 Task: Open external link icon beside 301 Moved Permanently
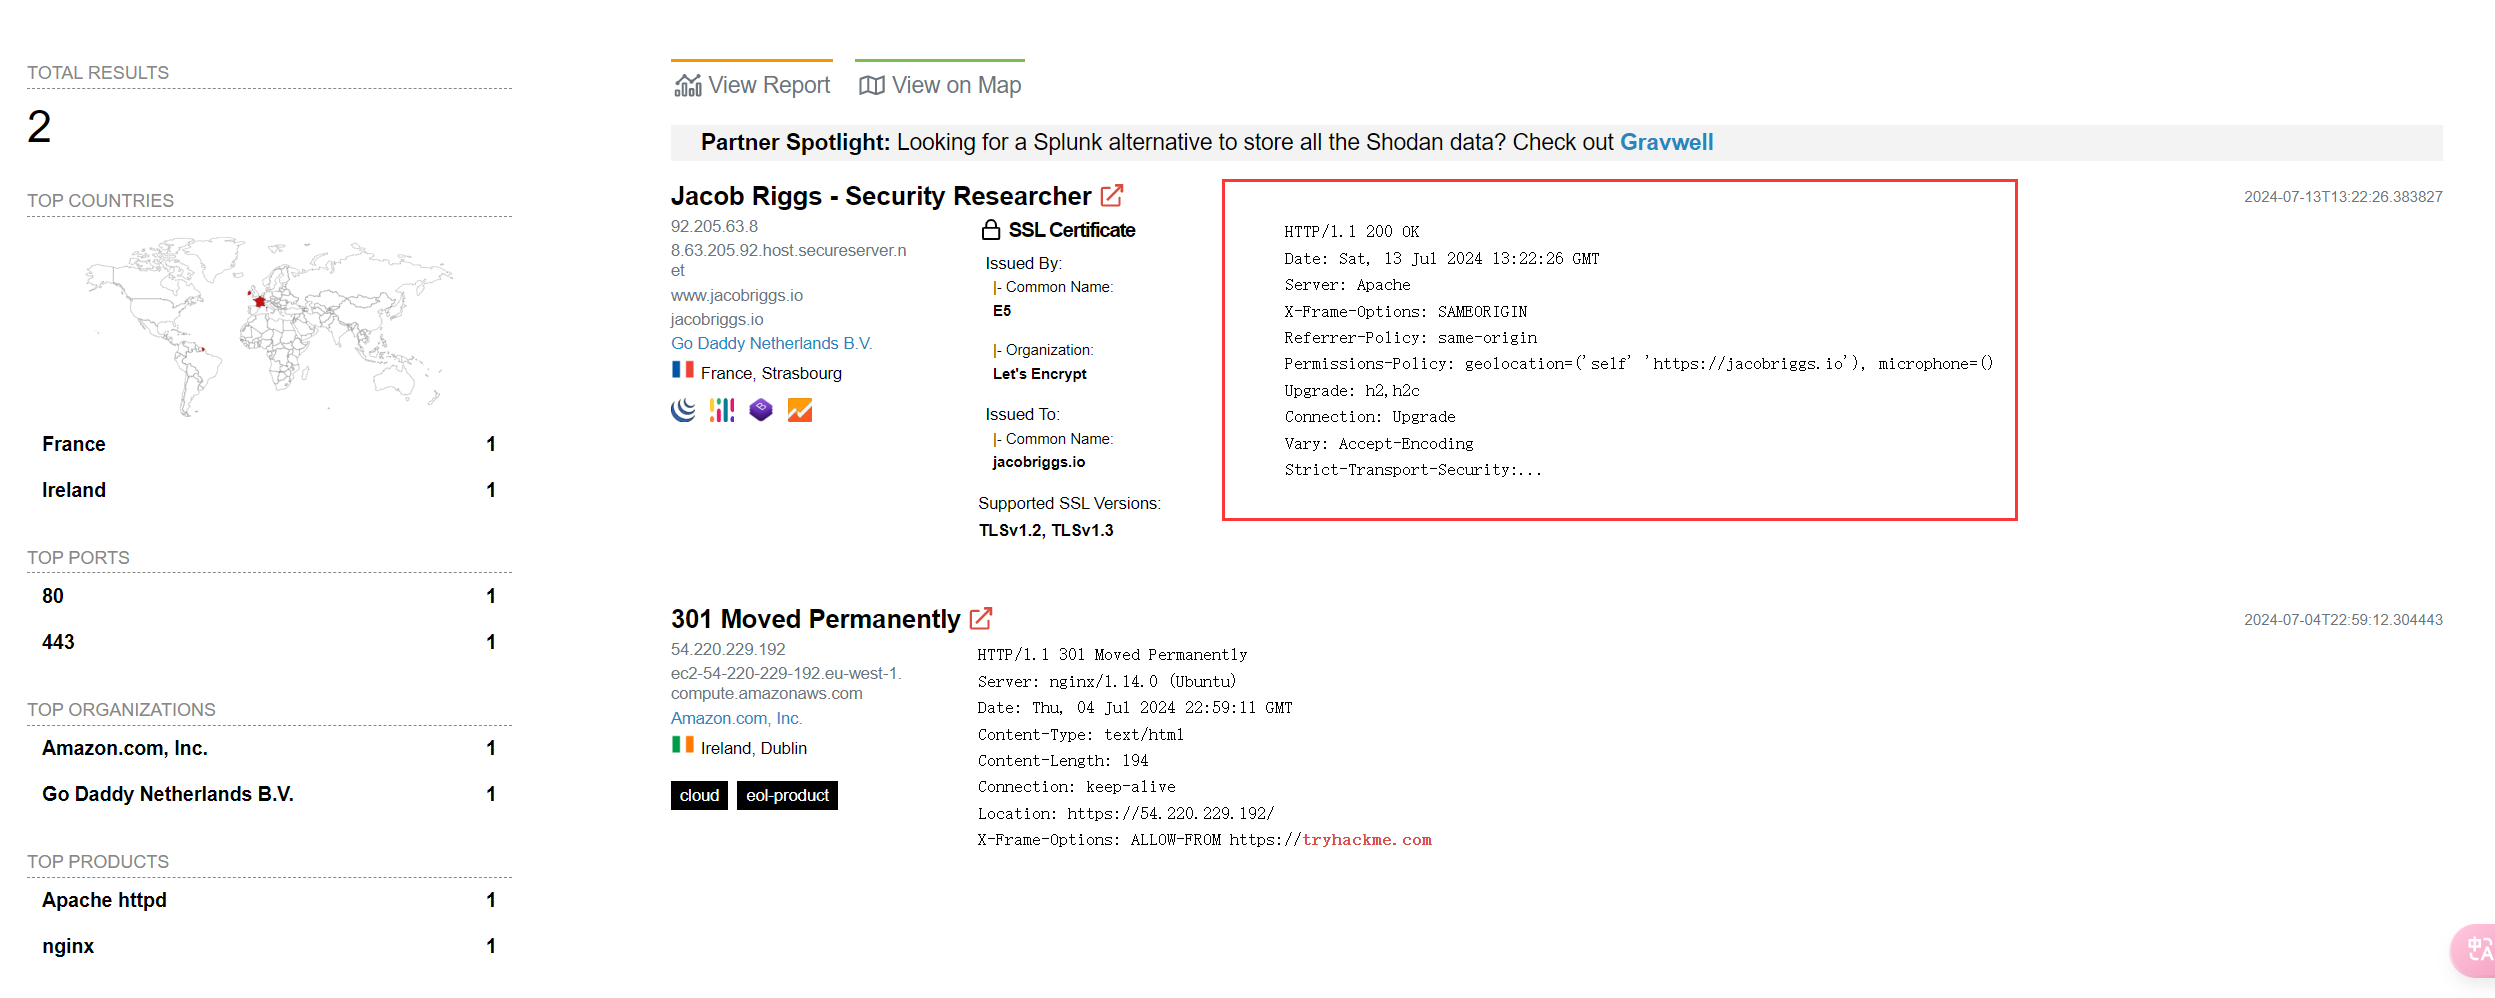(x=981, y=618)
